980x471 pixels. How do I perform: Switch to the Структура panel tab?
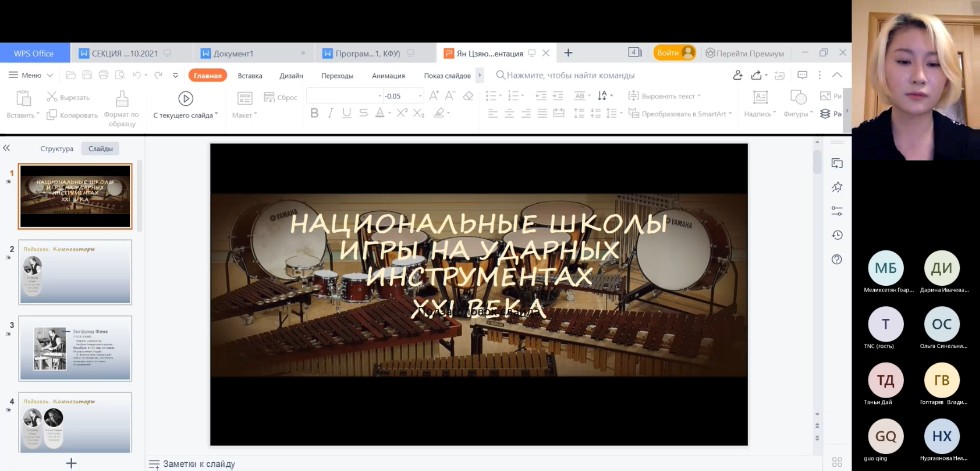click(x=57, y=148)
